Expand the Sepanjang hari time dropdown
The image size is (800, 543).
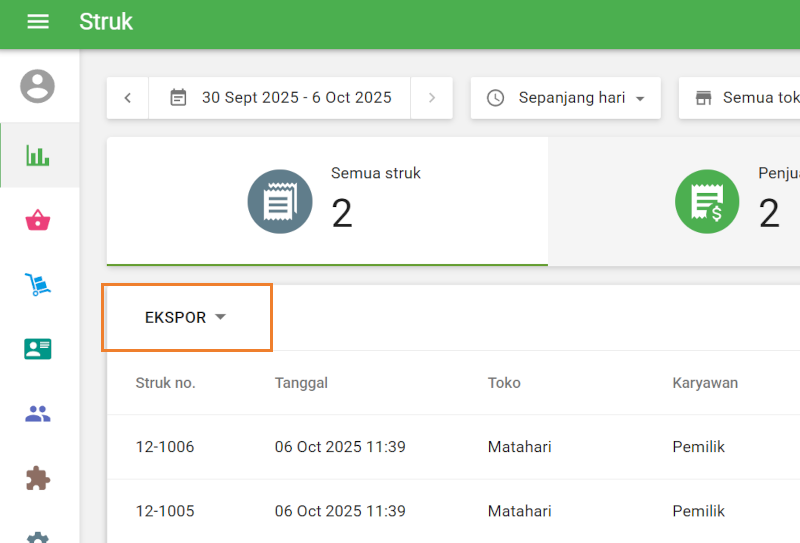point(565,98)
